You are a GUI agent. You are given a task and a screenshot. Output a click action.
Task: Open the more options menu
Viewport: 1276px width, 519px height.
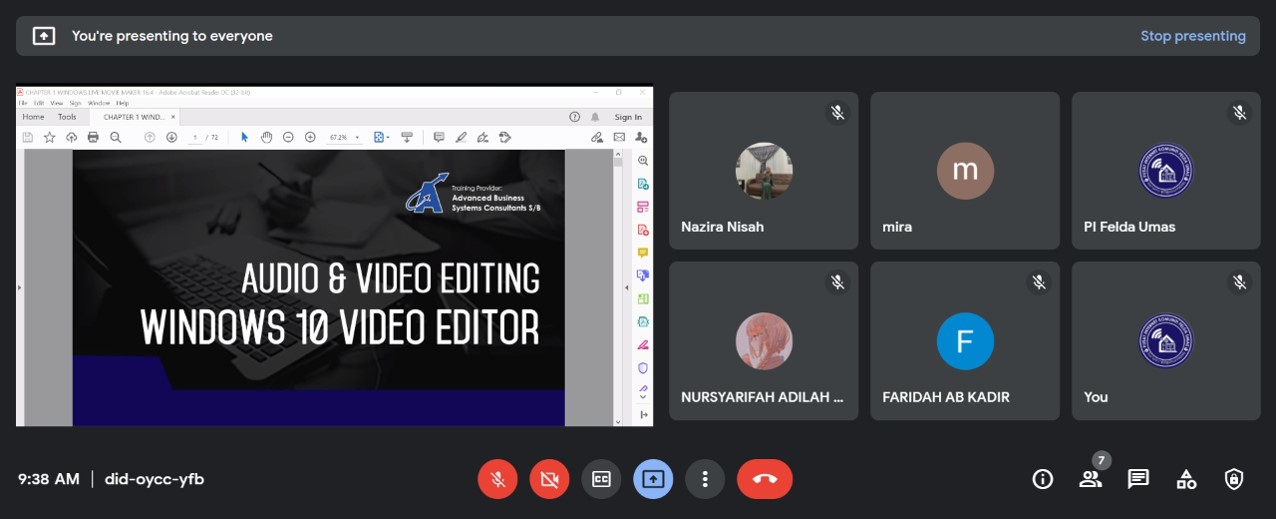[x=705, y=479]
